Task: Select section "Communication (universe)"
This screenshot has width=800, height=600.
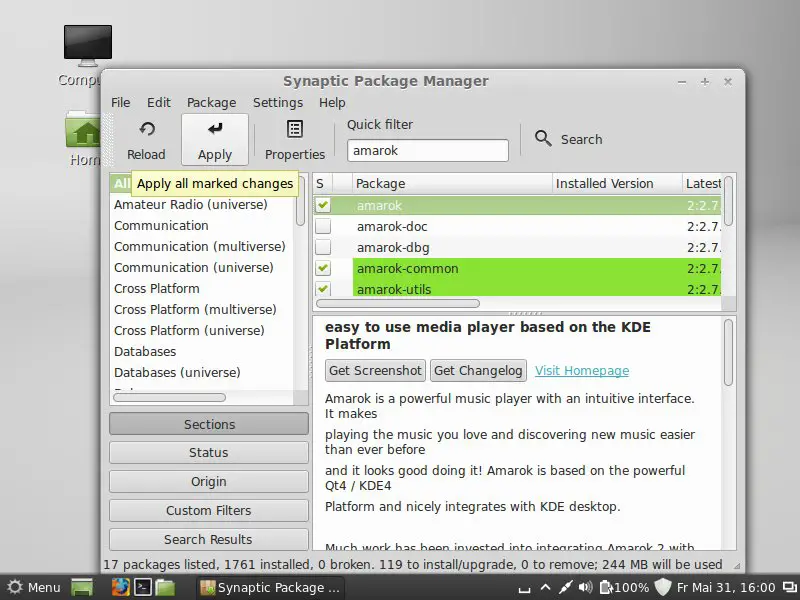Action: (194, 267)
